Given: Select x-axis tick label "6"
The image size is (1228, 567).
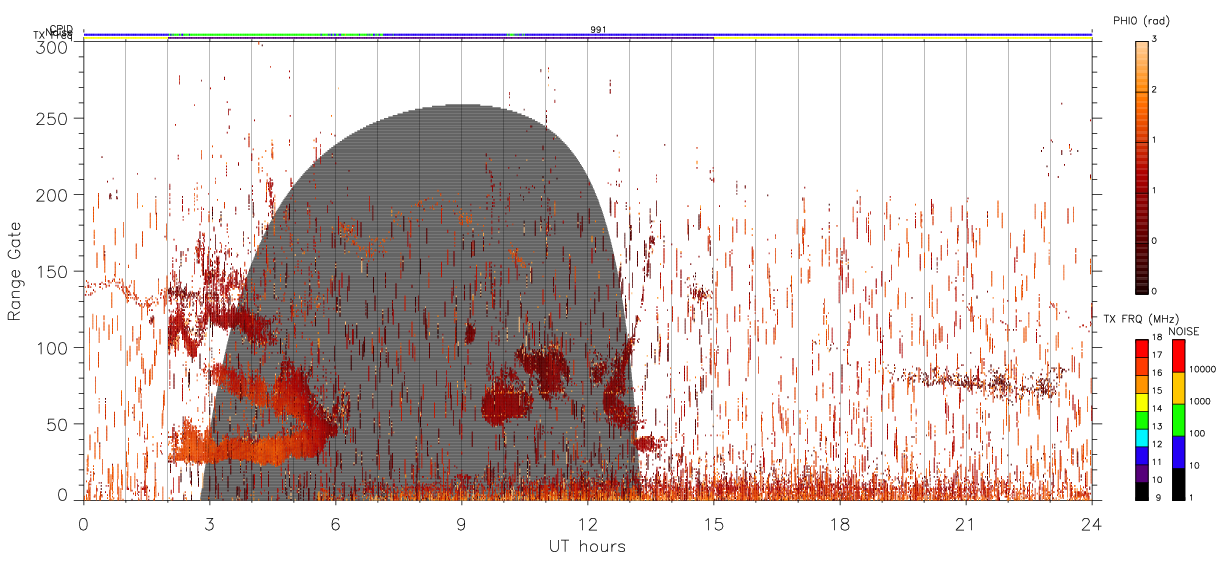Looking at the screenshot, I should [336, 524].
